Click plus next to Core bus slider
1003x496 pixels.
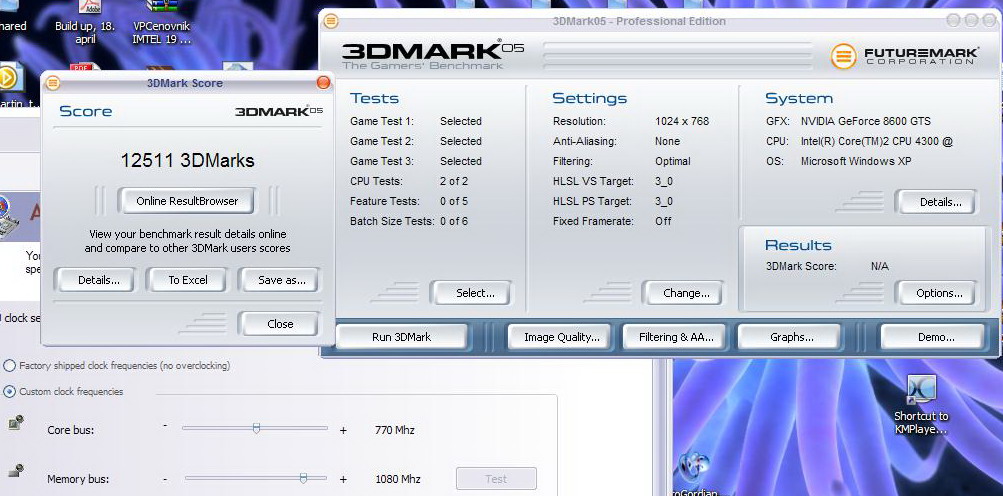pos(343,430)
